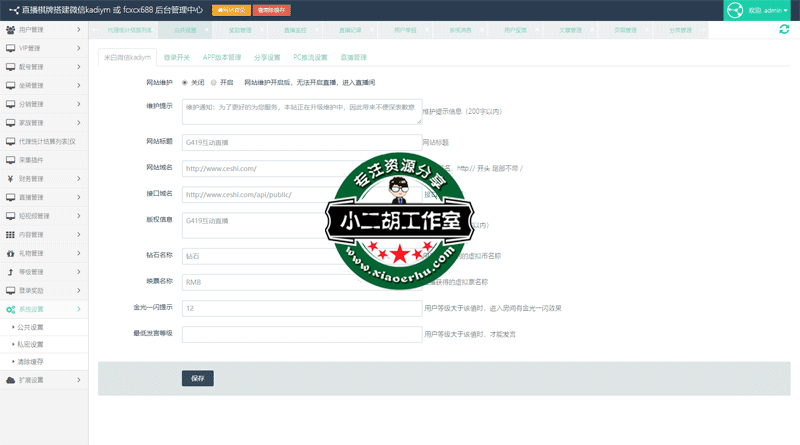Click the 财务管理 yen icon
The width and height of the screenshot is (800, 445).
coord(10,178)
